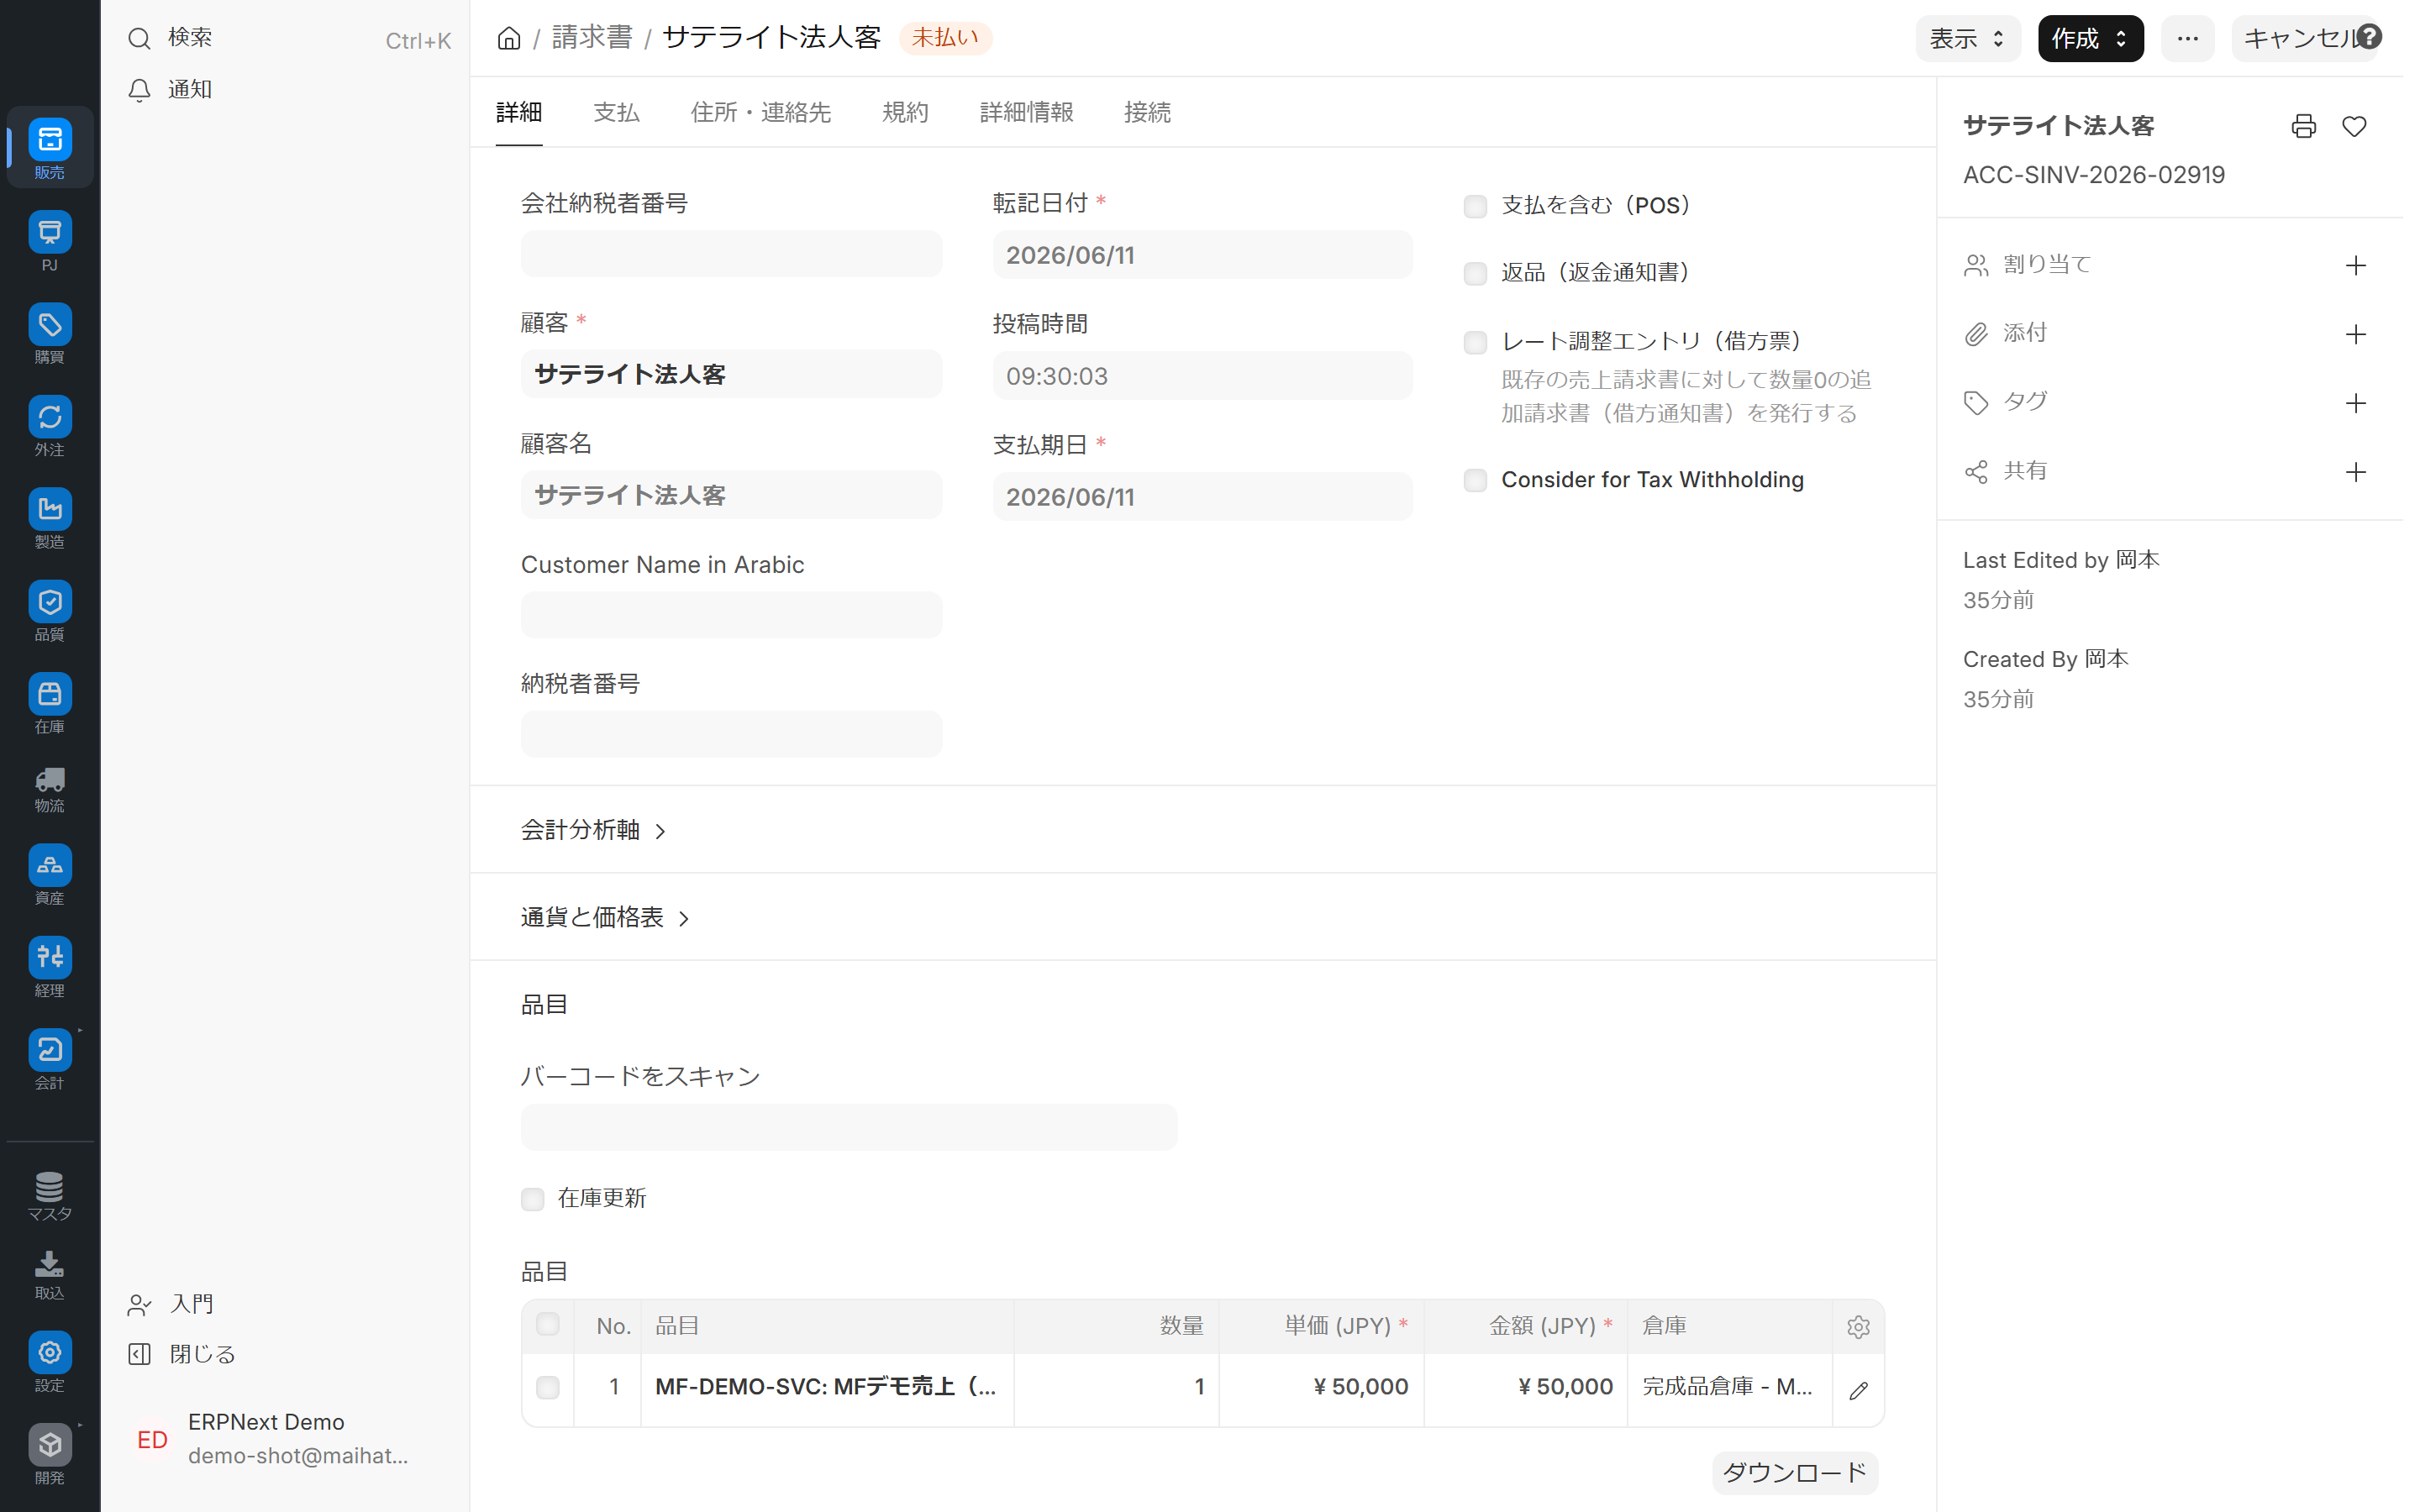Print the invoice with printer icon
The width and height of the screenshot is (2420, 1512).
coord(2304,126)
